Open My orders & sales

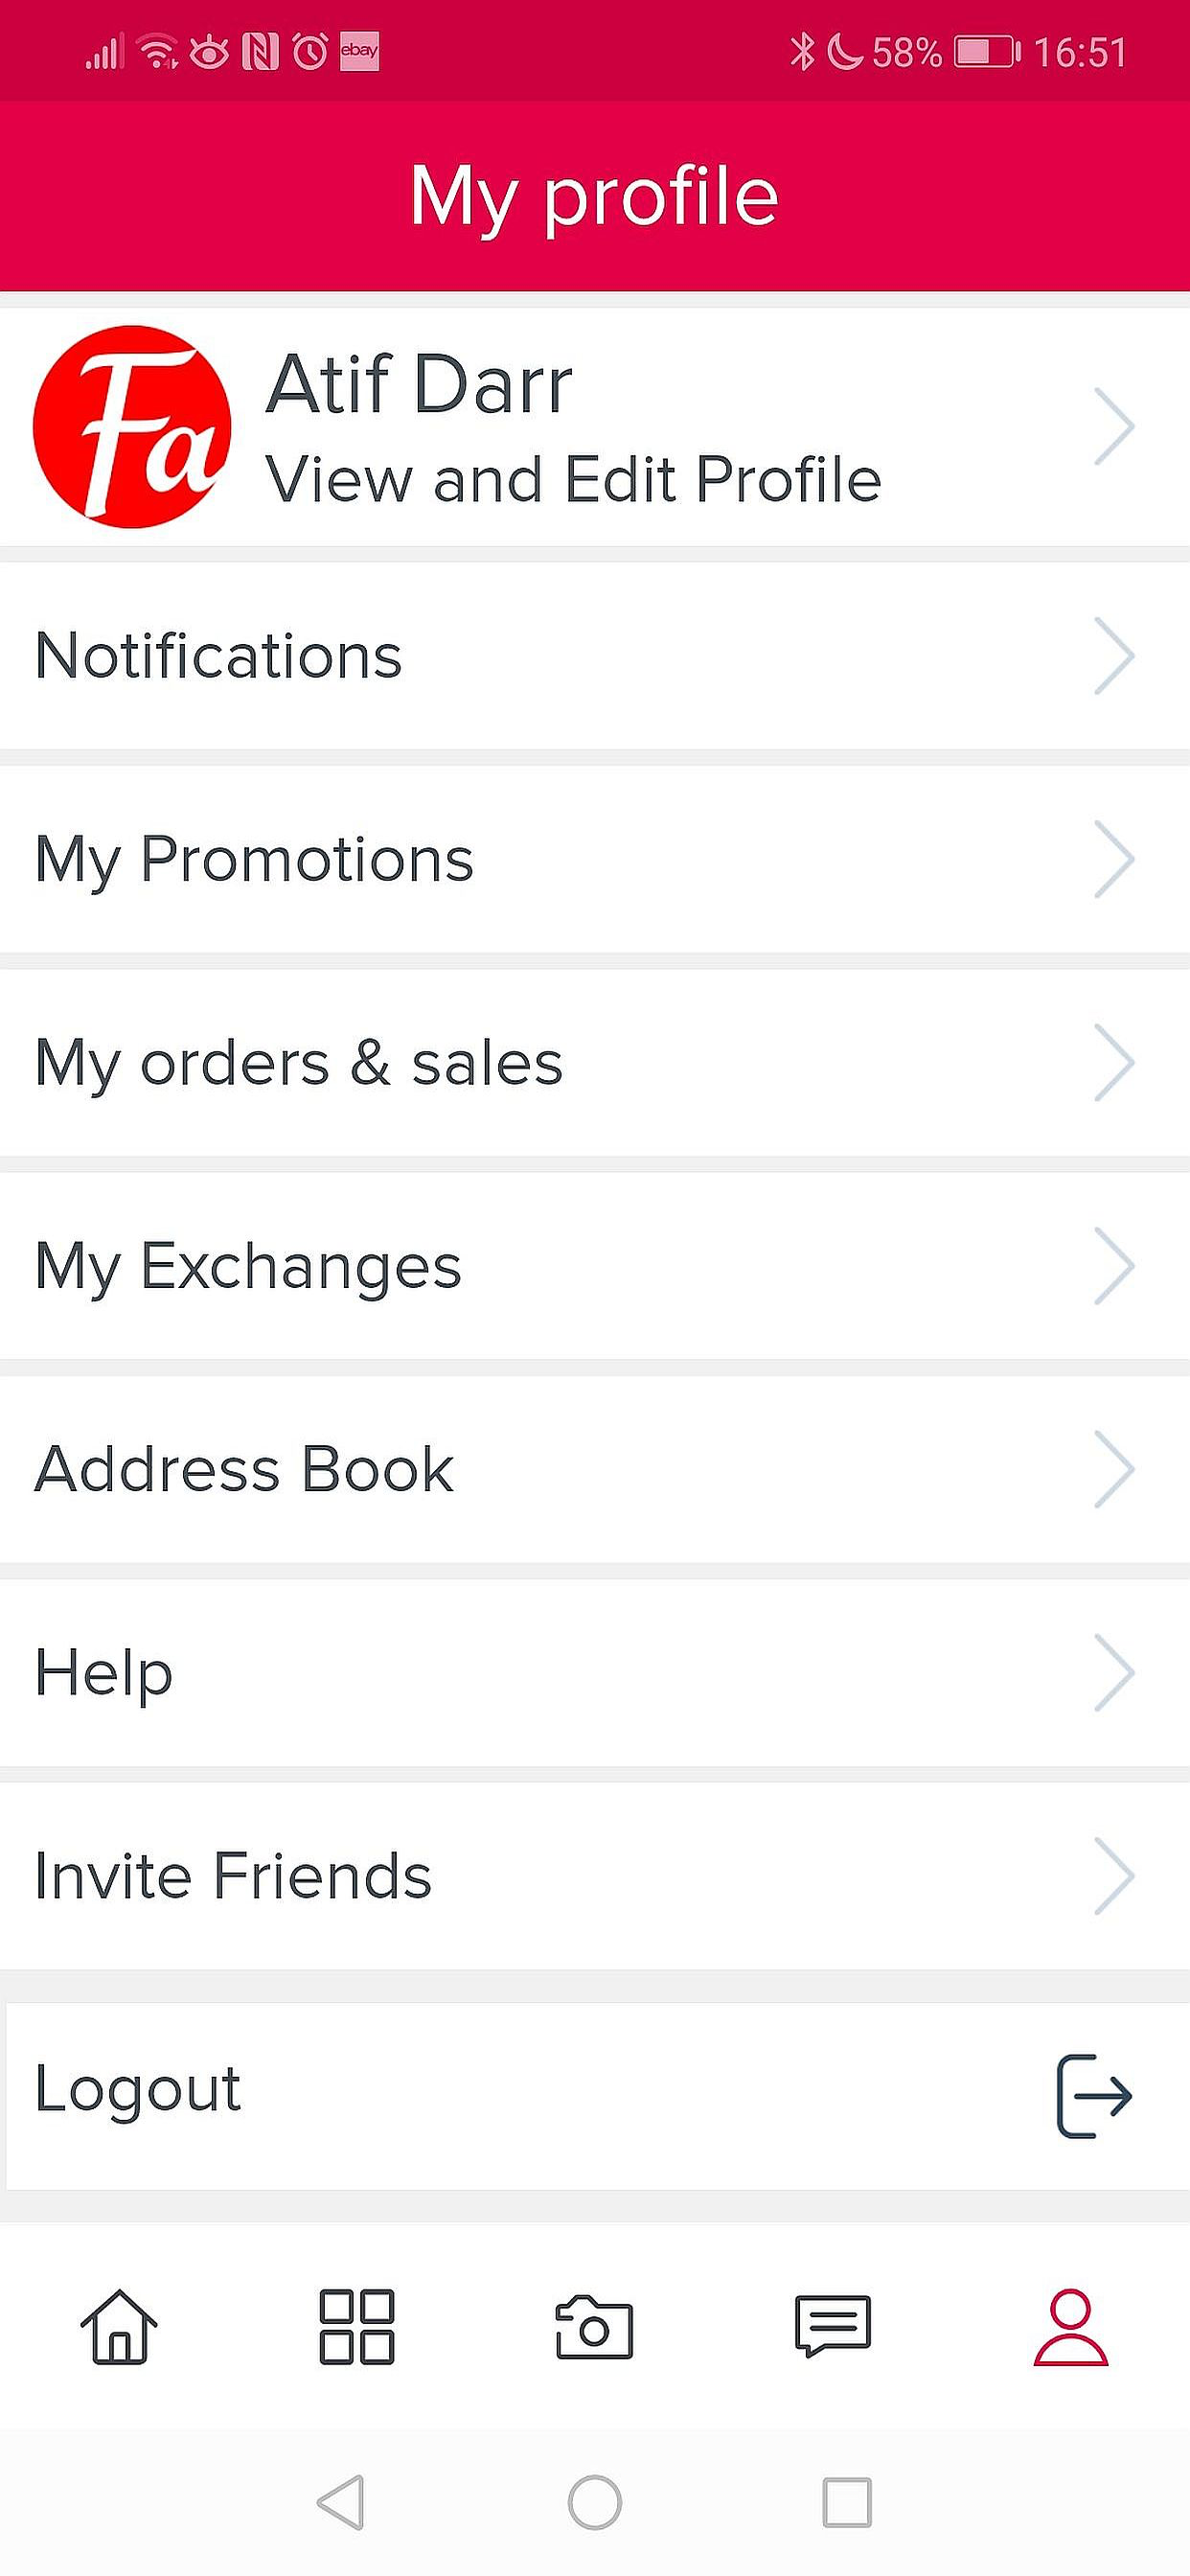click(299, 1062)
